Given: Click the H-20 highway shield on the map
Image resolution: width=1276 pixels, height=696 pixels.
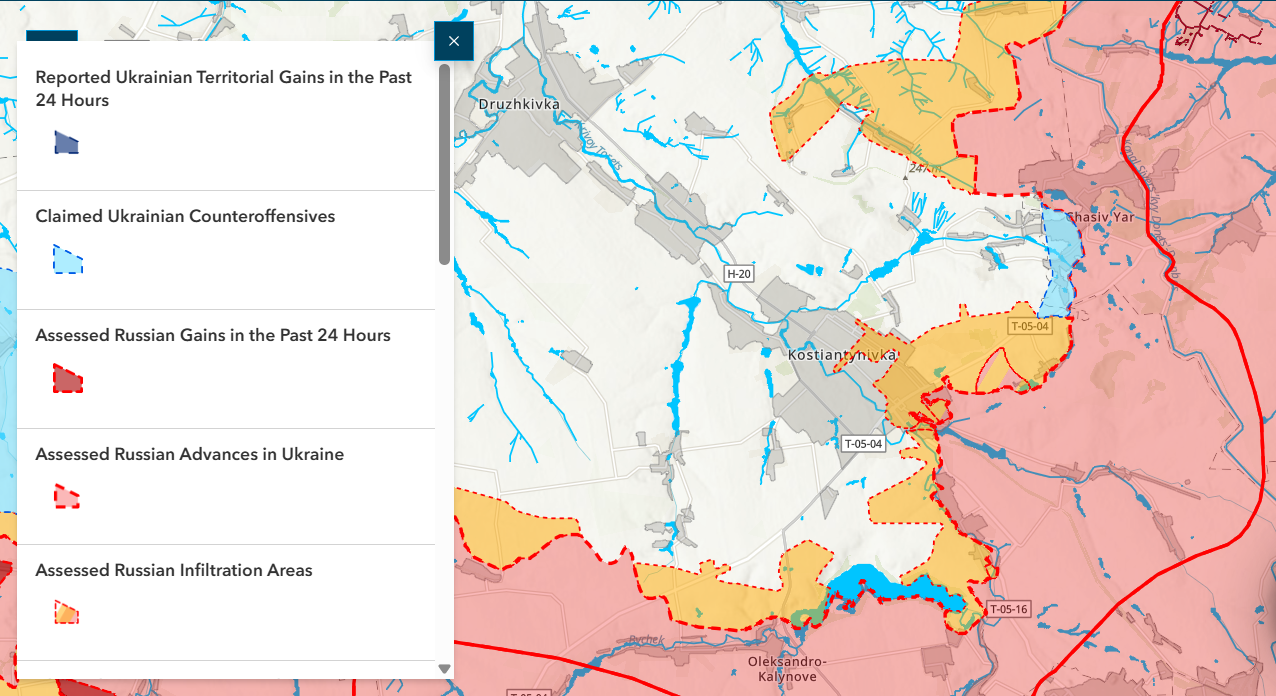Looking at the screenshot, I should click(x=739, y=273).
